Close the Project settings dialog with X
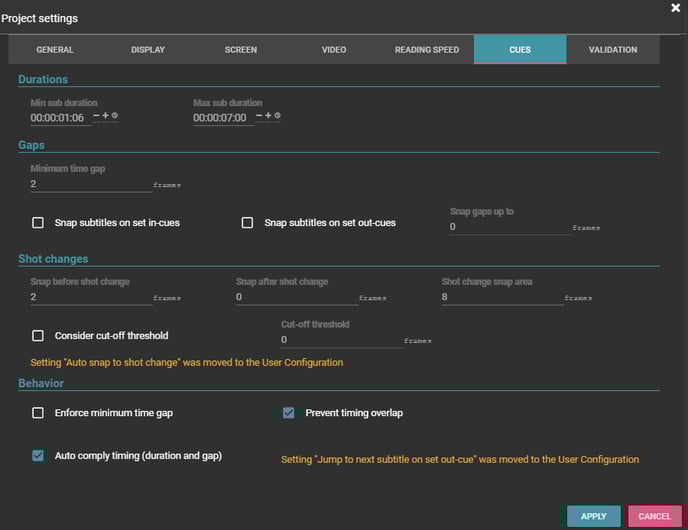 click(x=675, y=8)
